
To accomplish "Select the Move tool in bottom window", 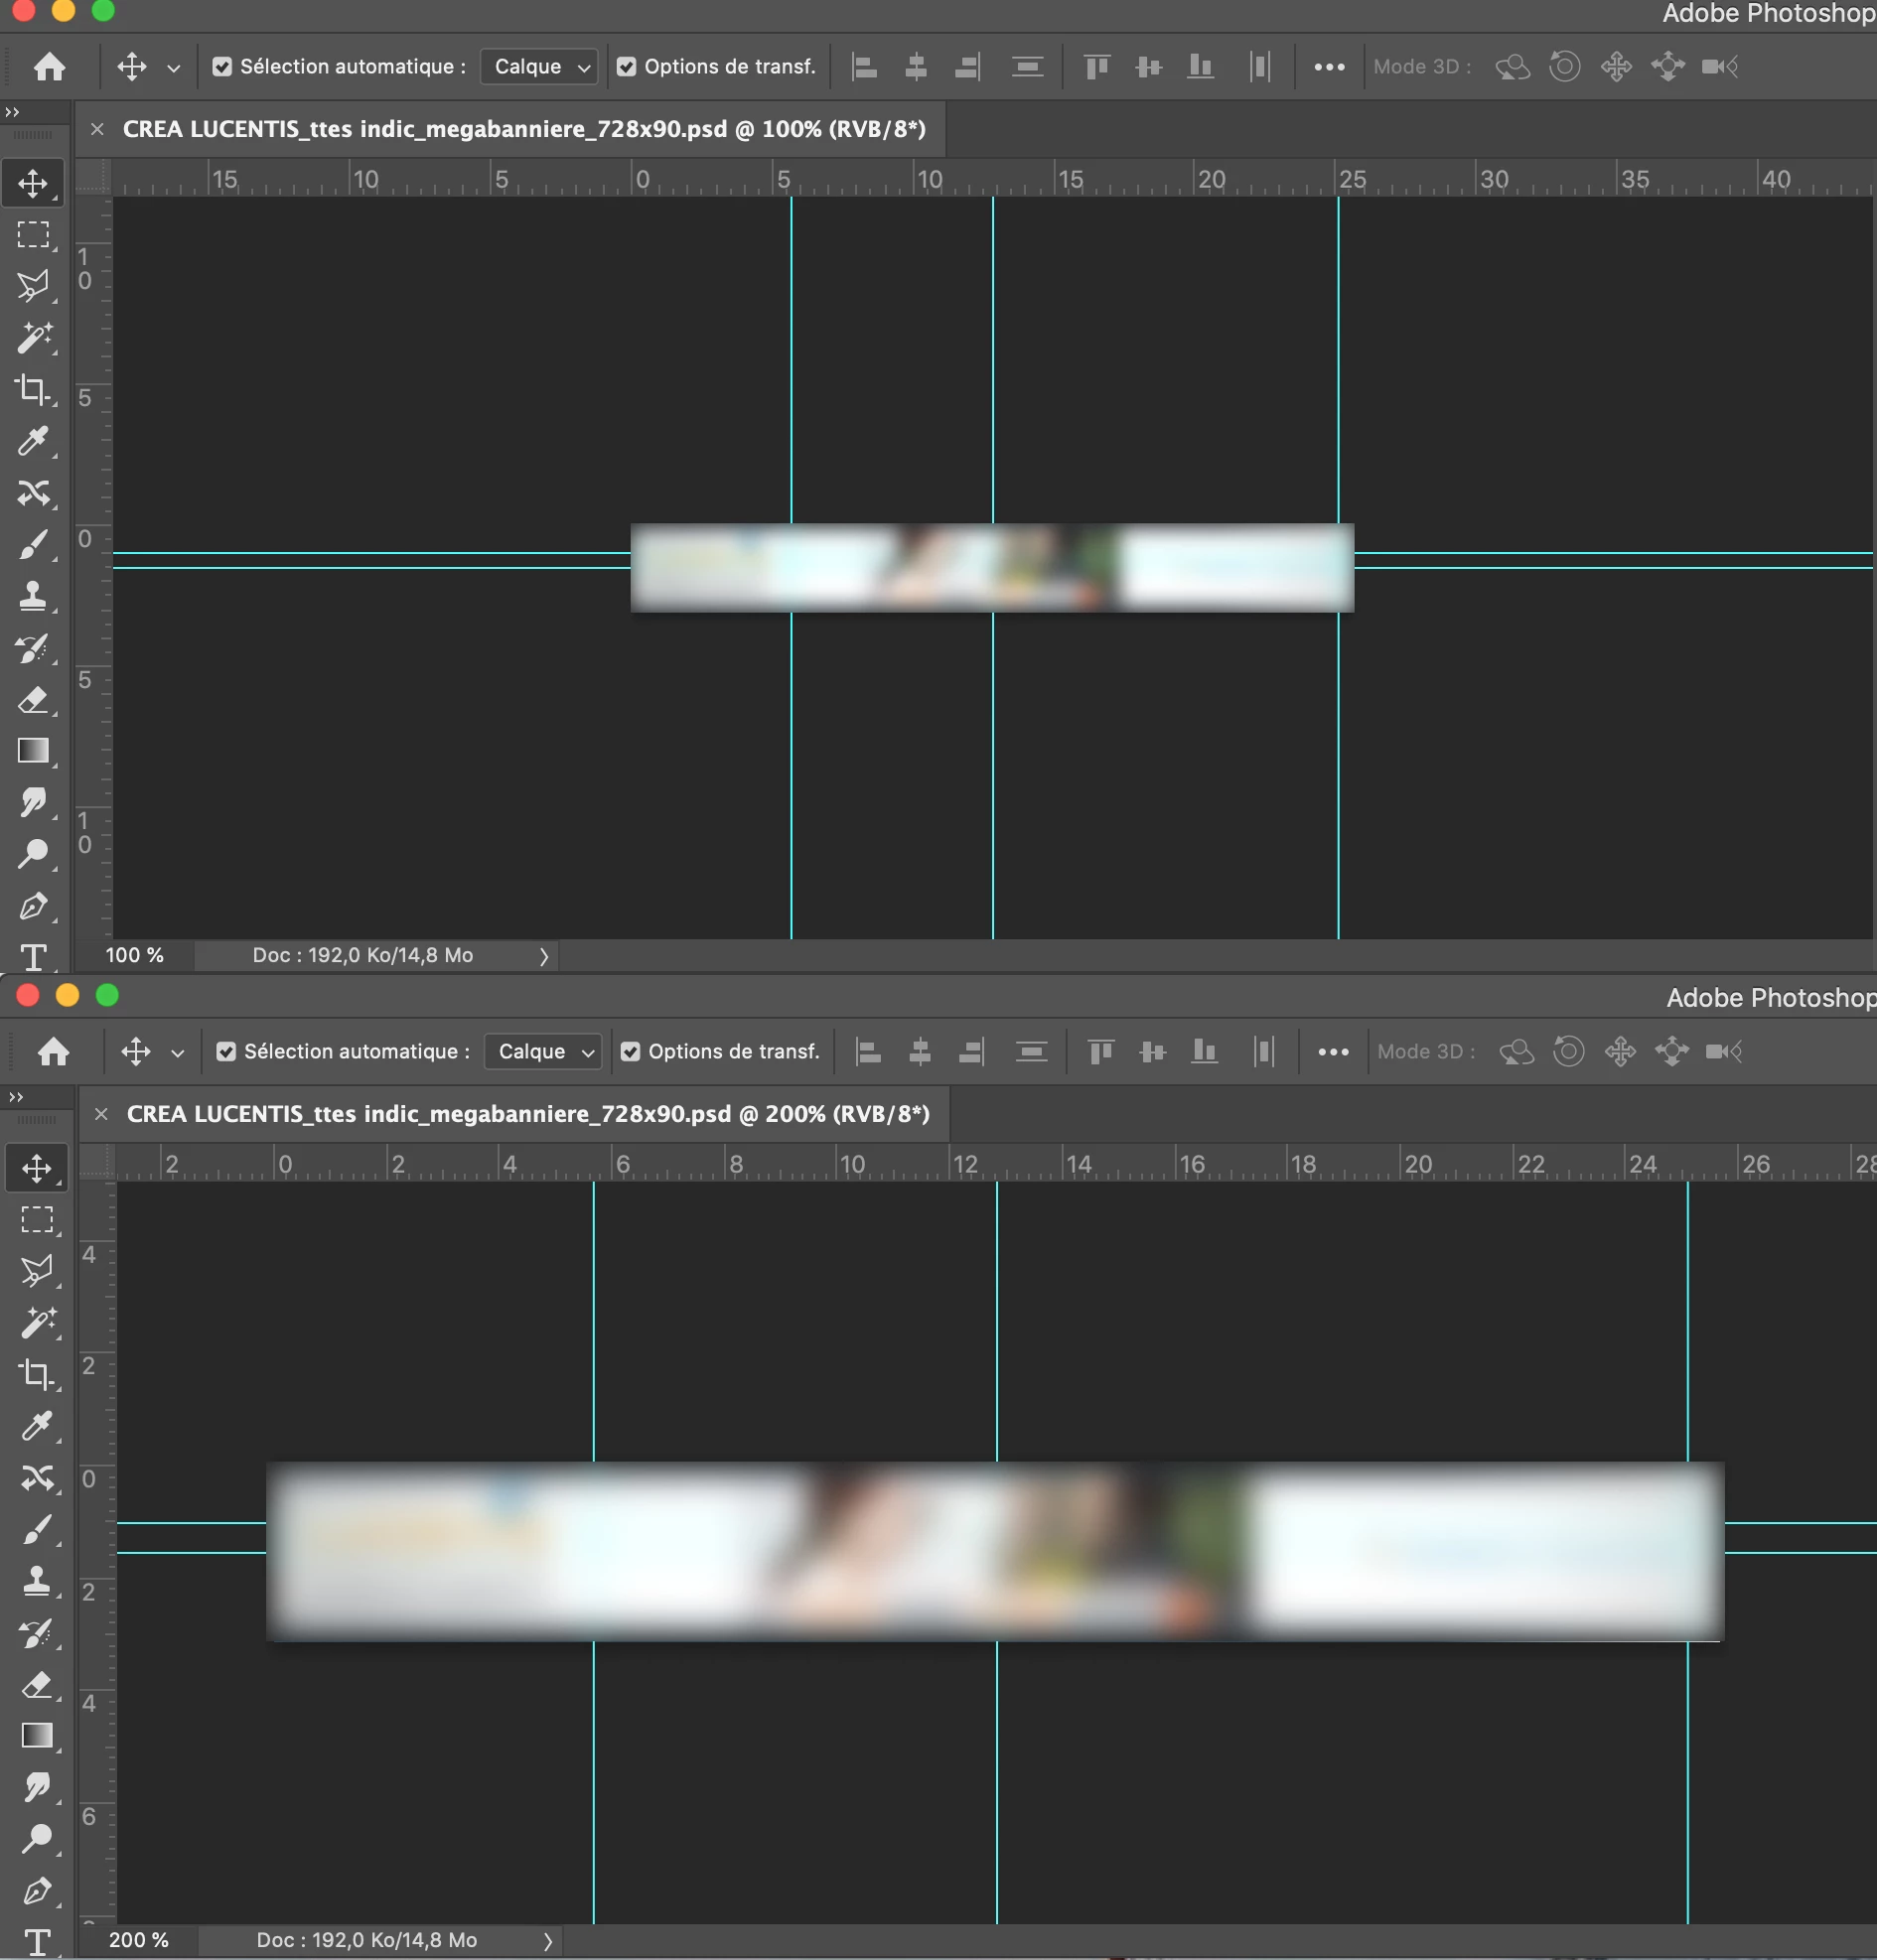I will (x=37, y=1168).
